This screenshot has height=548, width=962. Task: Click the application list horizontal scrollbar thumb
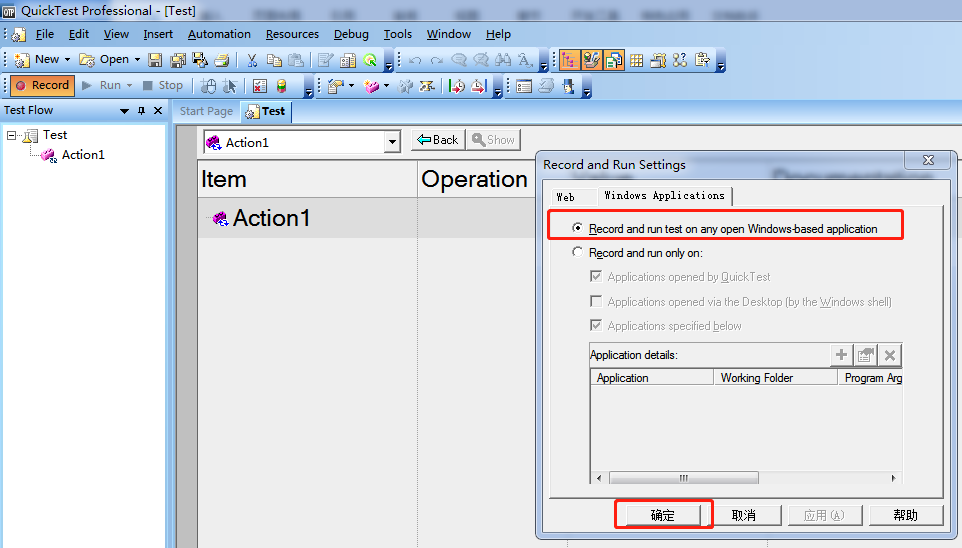tap(683, 478)
